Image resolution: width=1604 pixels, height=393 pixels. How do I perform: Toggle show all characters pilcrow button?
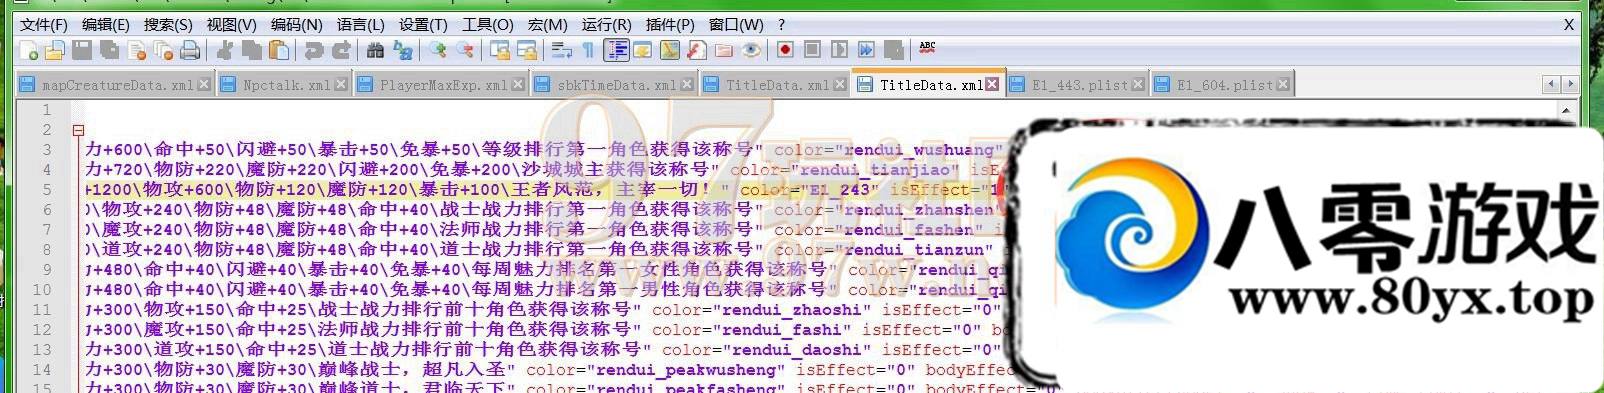[588, 50]
